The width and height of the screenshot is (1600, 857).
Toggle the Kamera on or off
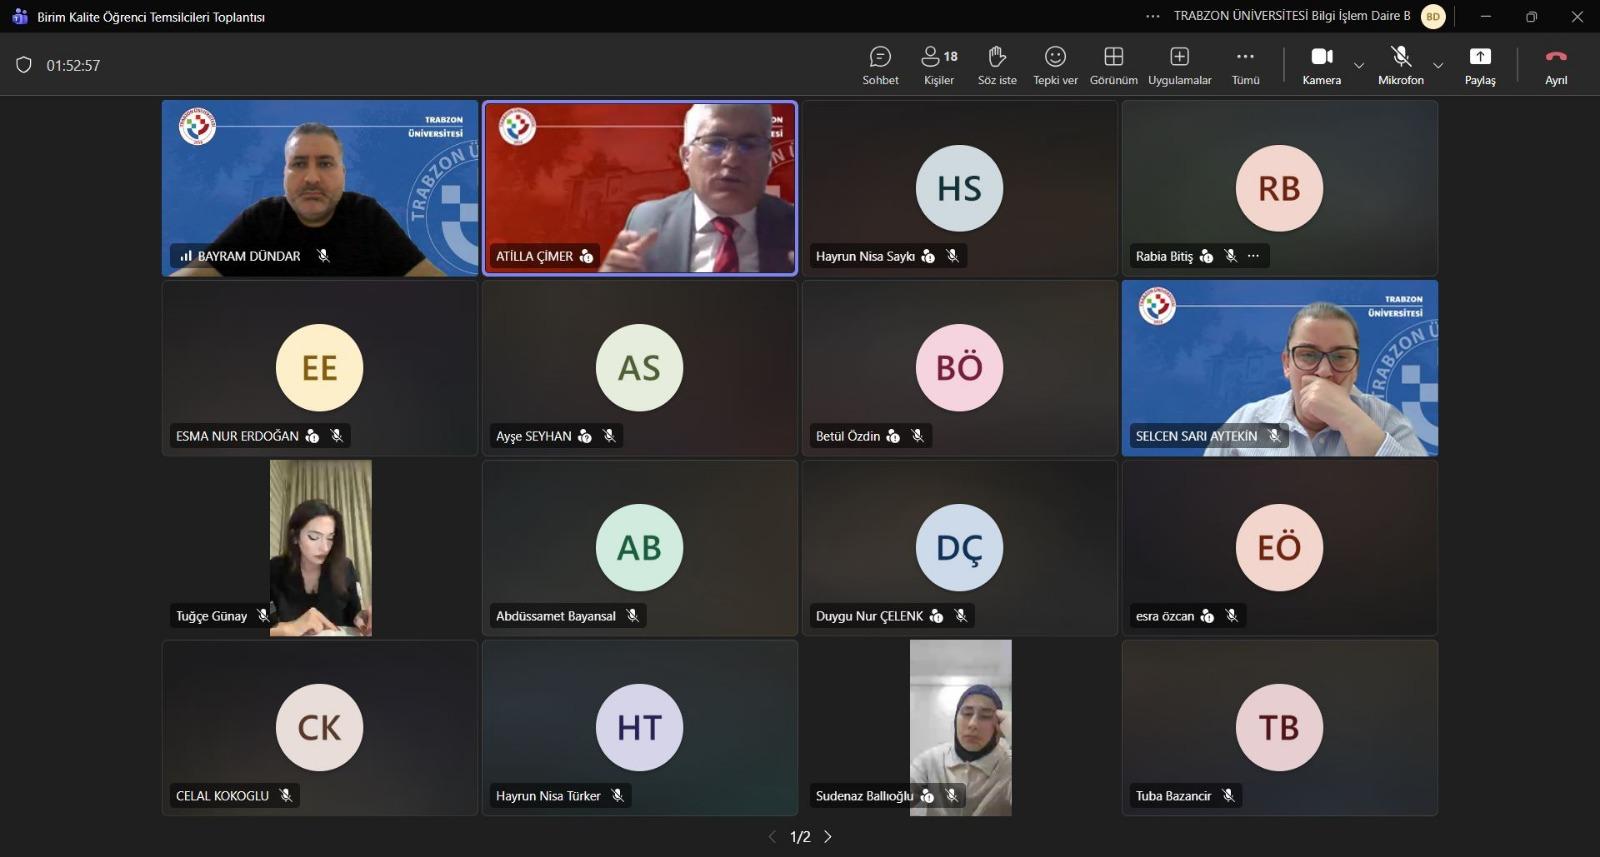pyautogui.click(x=1321, y=65)
